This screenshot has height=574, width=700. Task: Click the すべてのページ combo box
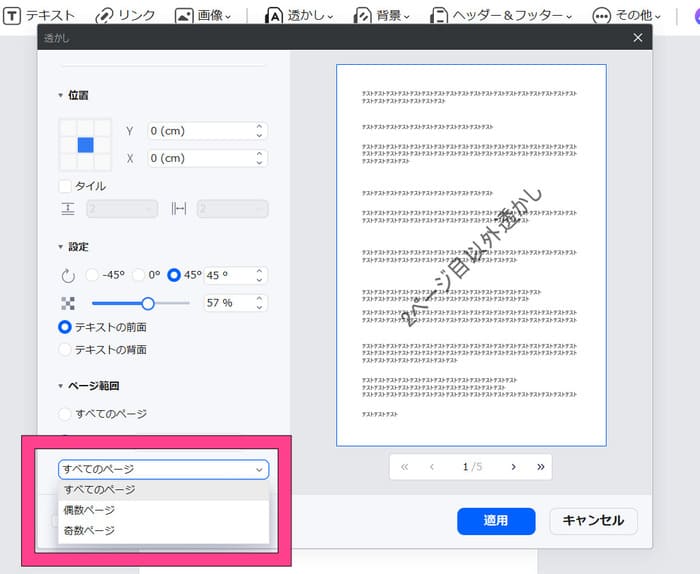click(163, 470)
